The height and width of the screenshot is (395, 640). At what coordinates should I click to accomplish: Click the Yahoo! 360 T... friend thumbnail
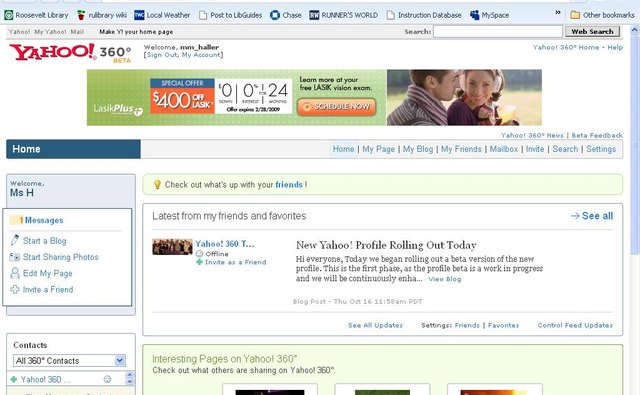tap(172, 247)
